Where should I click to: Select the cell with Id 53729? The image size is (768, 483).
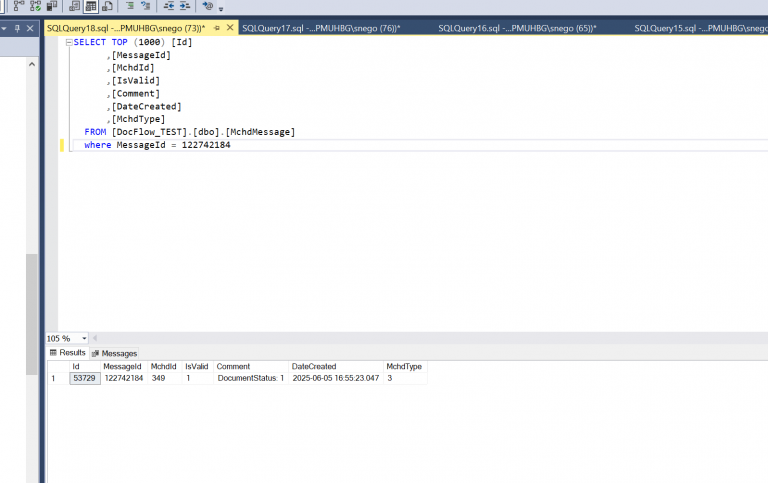(85, 378)
